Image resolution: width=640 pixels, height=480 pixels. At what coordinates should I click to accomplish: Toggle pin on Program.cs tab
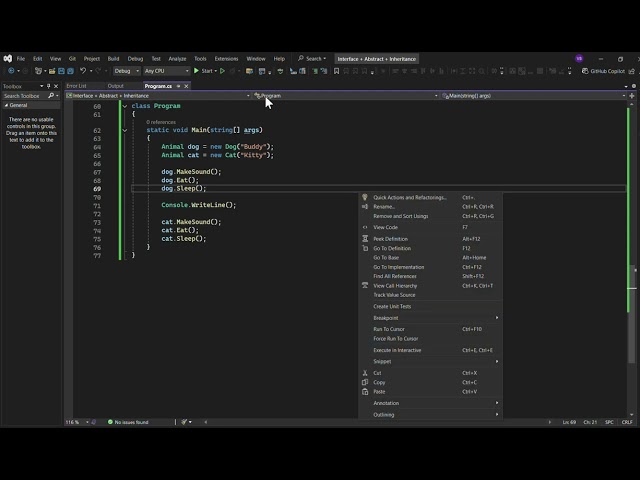[178, 86]
